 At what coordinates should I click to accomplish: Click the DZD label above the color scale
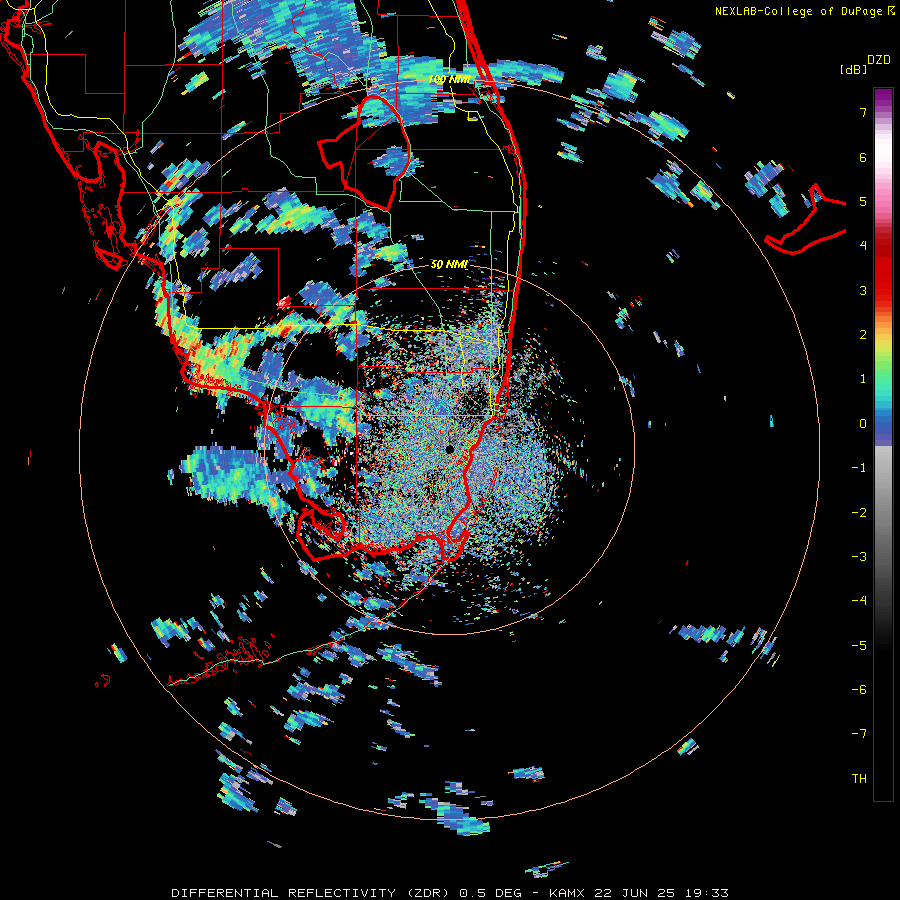[x=879, y=60]
